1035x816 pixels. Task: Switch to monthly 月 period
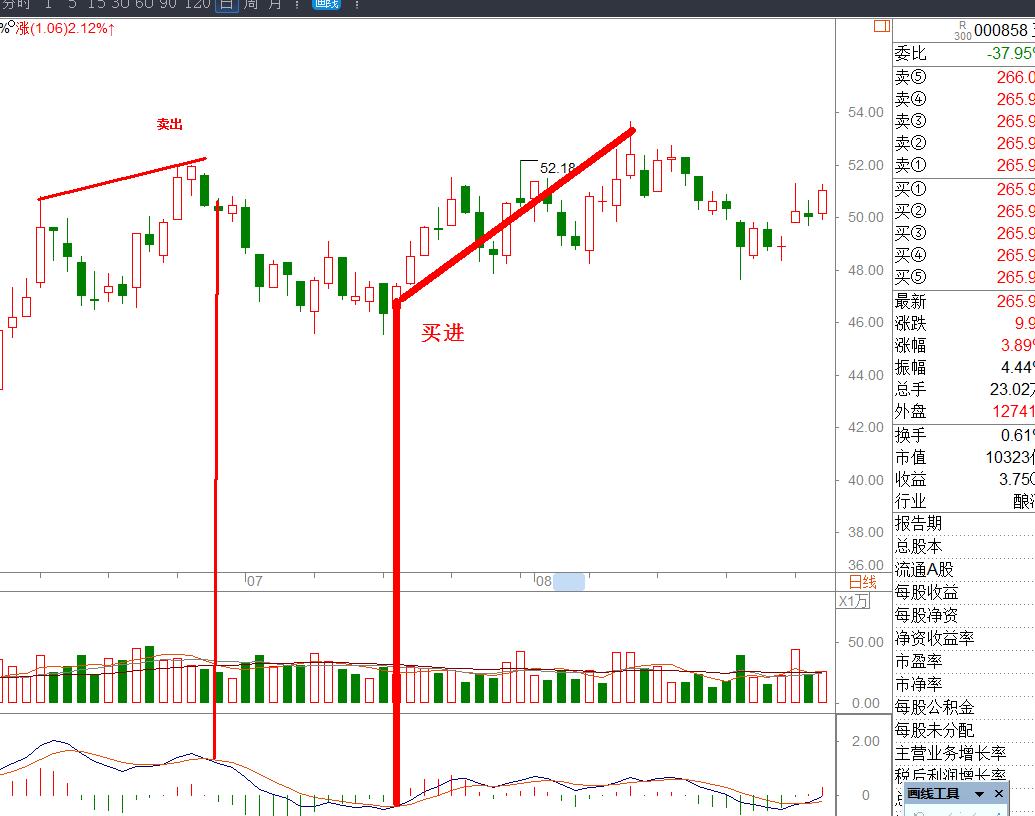[x=275, y=4]
